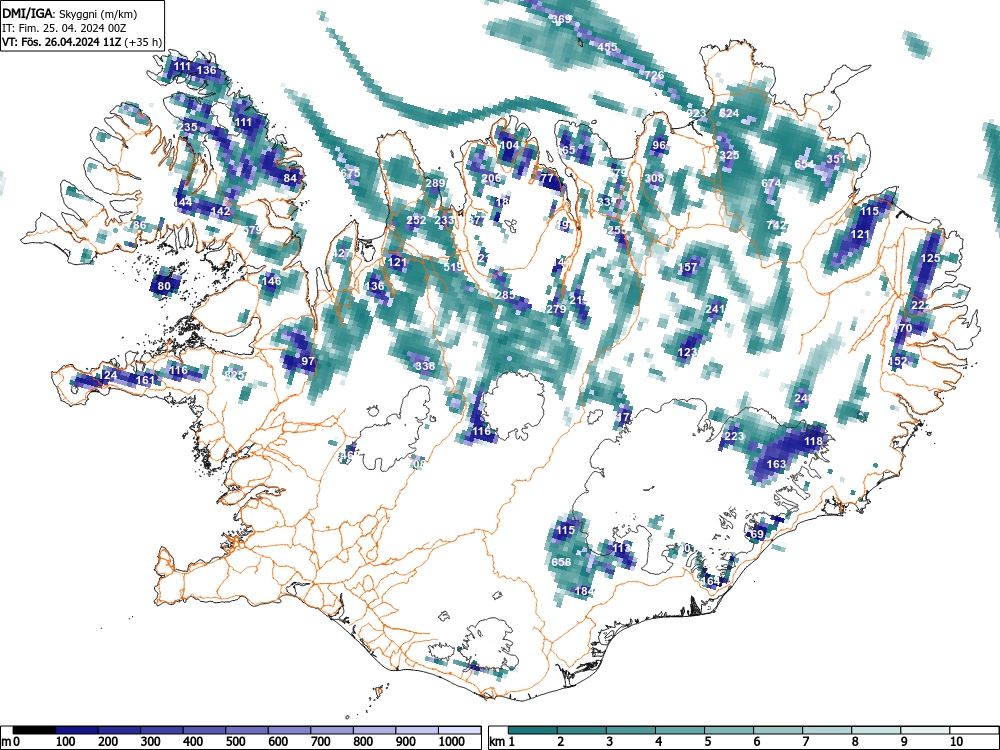
Task: Click the 161 visibility value on the map
Action: point(145,380)
